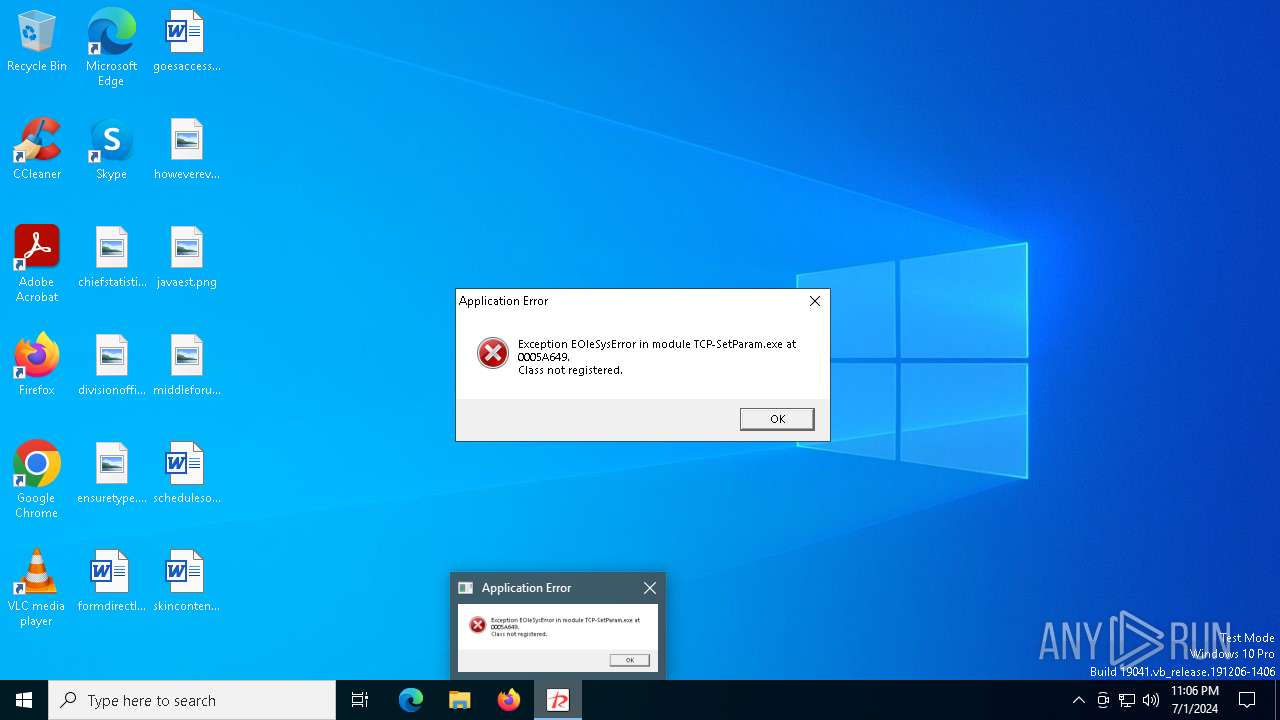Show hidden system tray icons
This screenshot has height=720, width=1280.
click(x=1078, y=700)
